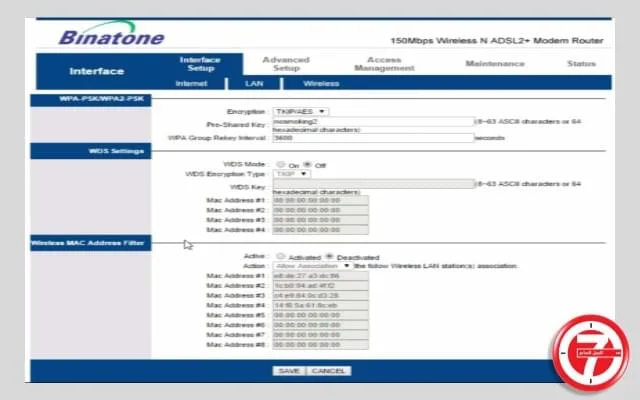Click the WPA-PSK/WPA2-PSK section header
This screenshot has height=400, width=640.
91,100
